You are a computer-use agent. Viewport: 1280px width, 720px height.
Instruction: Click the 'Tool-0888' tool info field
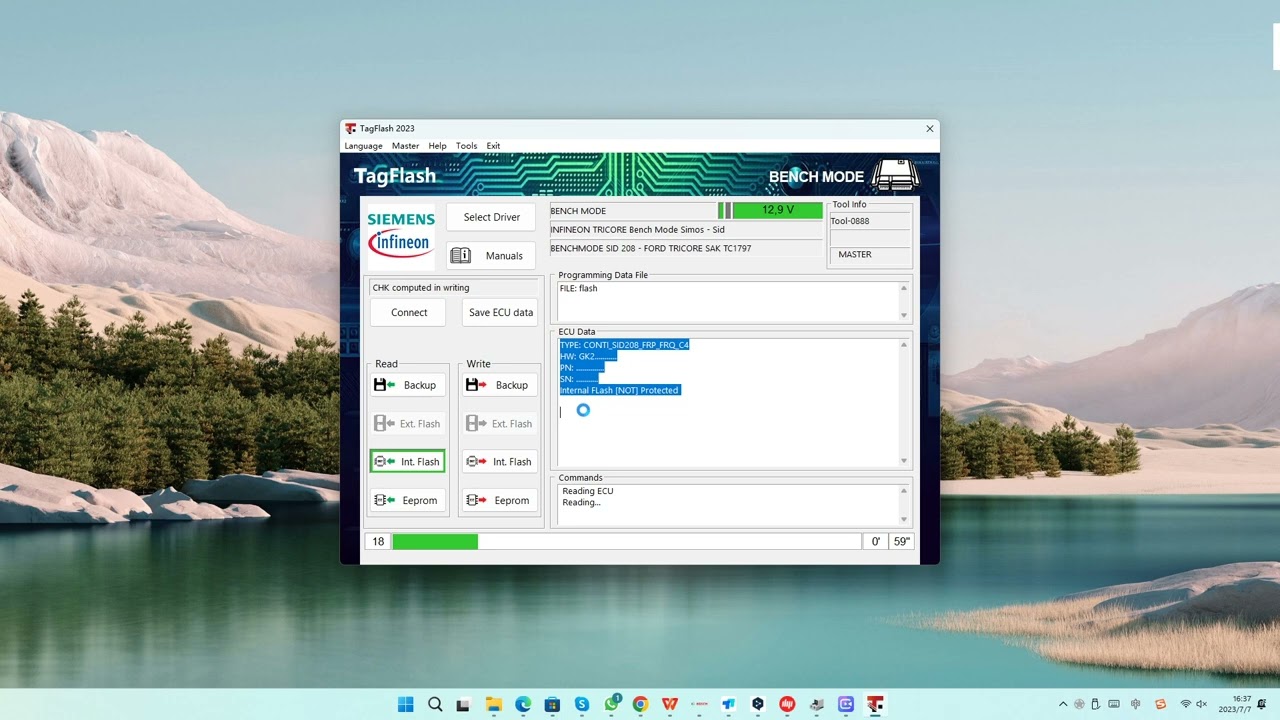(x=869, y=221)
